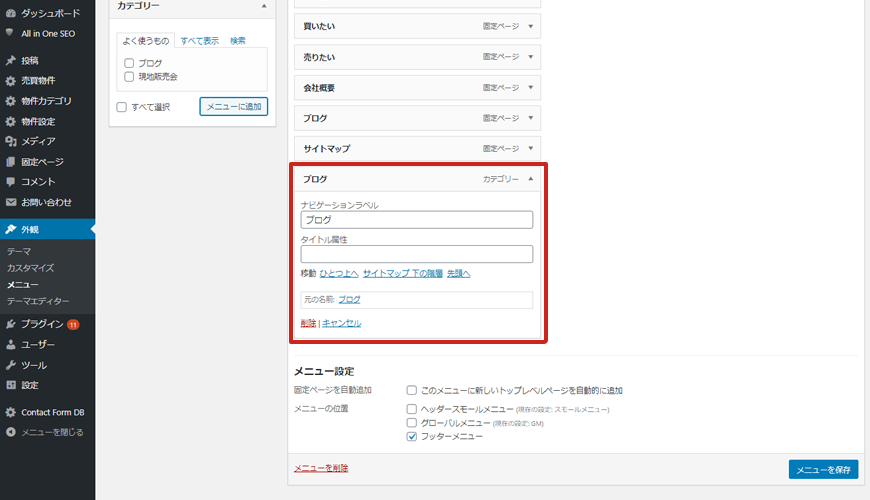Expand the サイトマップ menu item arrow
The width and height of the screenshot is (870, 500).
(x=530, y=148)
